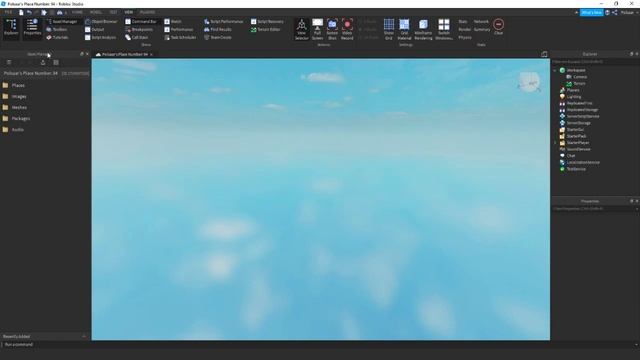
Task: Open the Audio folder in Asset Manager
Action: 13,129
